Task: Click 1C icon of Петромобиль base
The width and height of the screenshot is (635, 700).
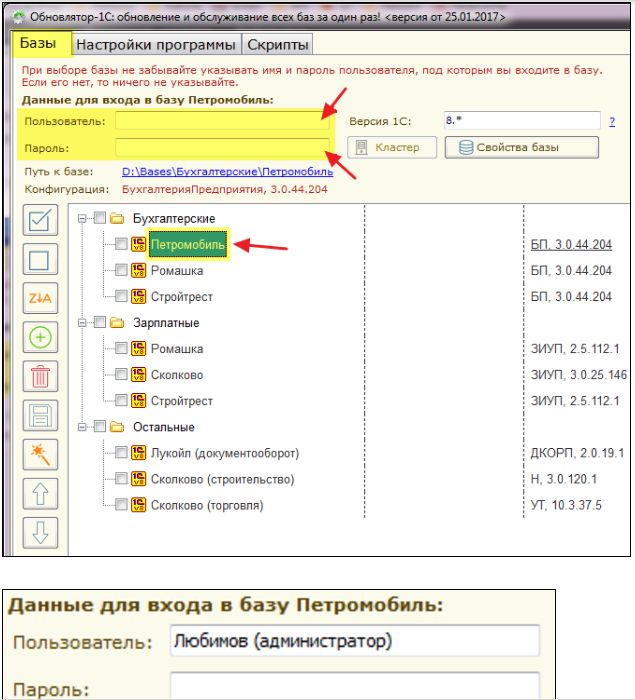Action: pyautogui.click(x=138, y=244)
